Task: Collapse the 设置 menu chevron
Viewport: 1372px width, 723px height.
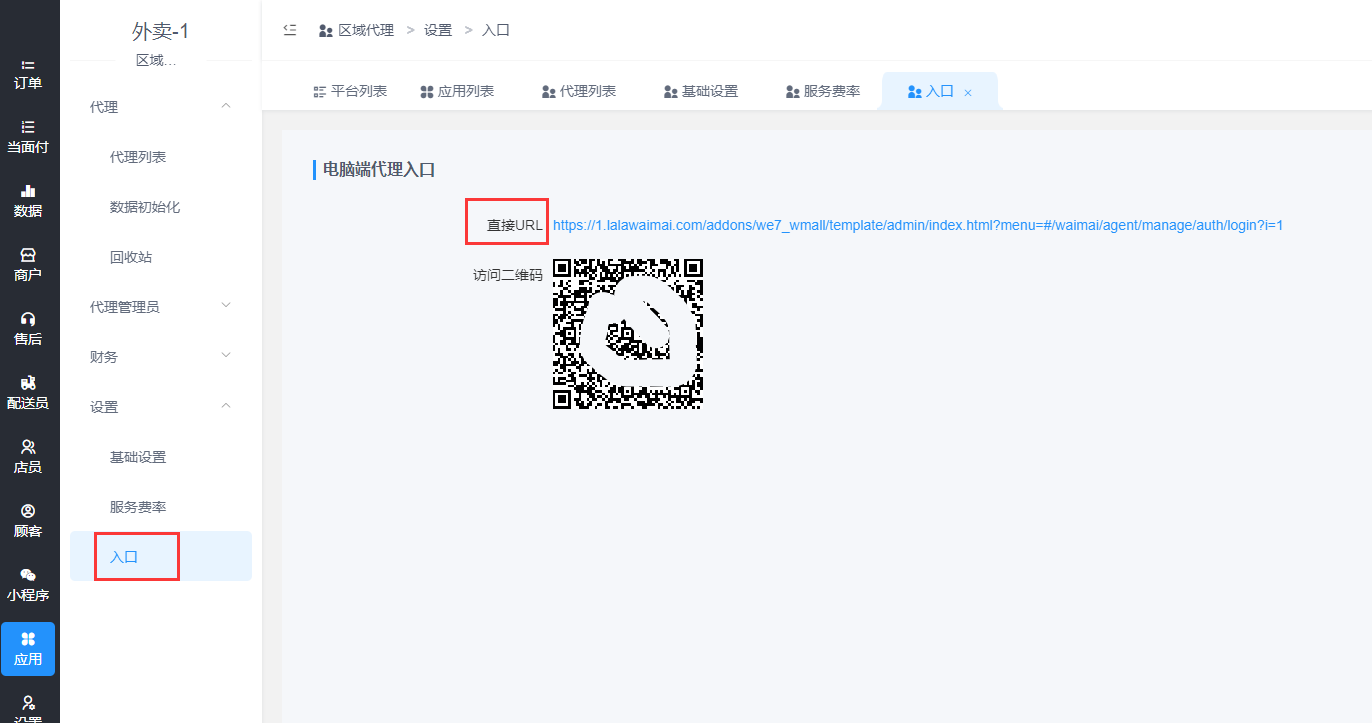Action: pyautogui.click(x=226, y=405)
